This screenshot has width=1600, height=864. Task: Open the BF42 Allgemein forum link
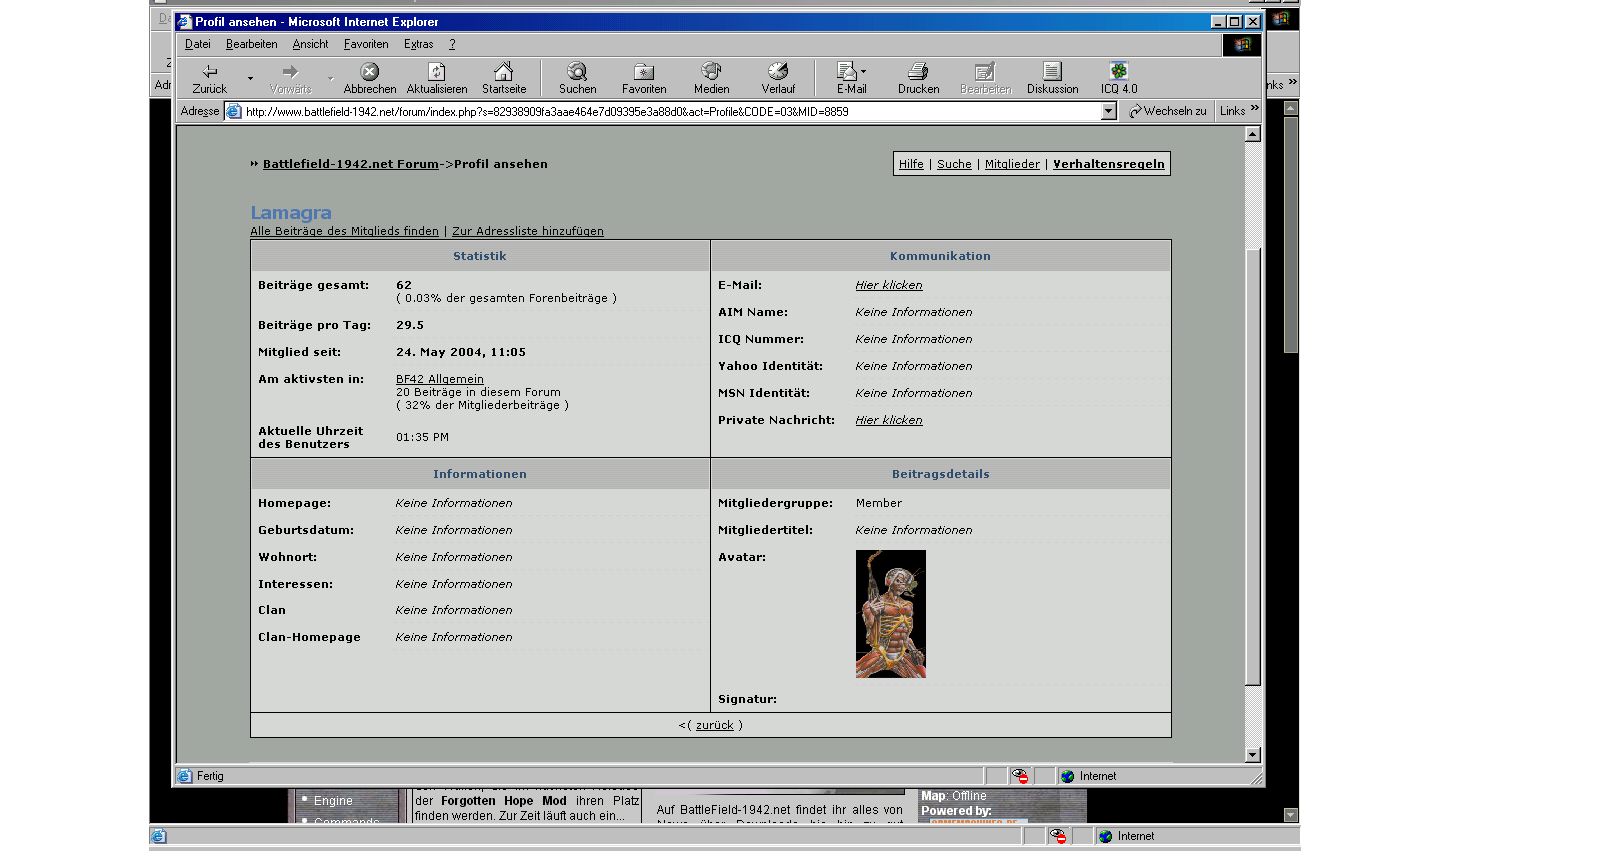tap(440, 379)
